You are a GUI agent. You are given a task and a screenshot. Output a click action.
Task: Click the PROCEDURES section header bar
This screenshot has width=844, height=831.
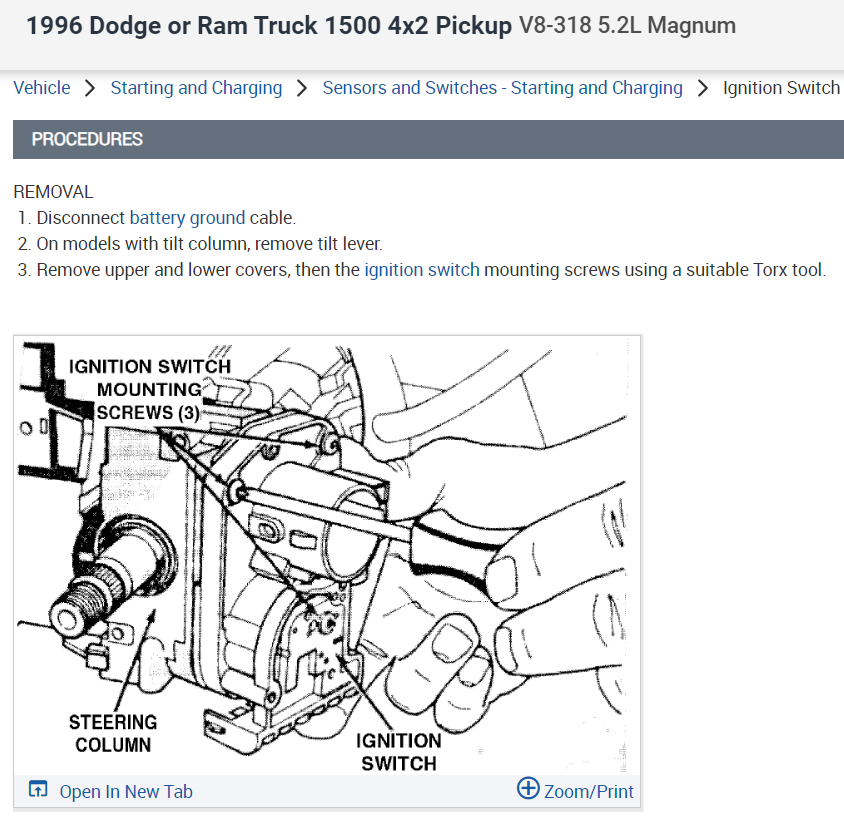coord(428,139)
